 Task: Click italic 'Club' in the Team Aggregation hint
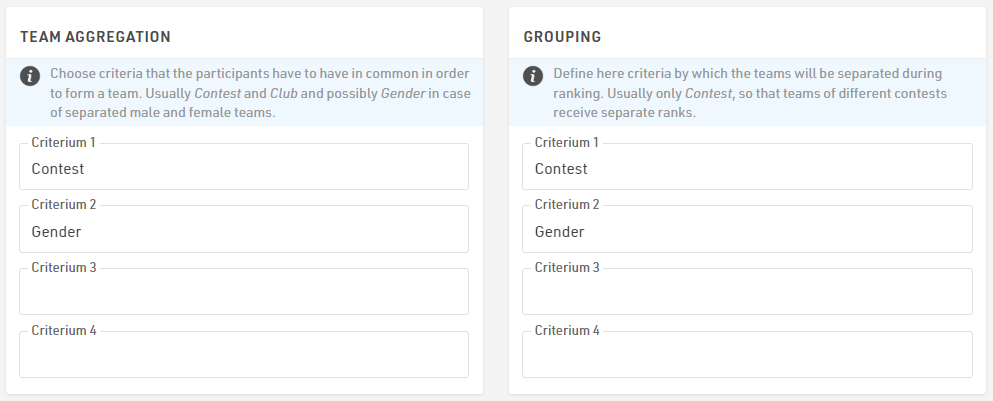coord(285,93)
